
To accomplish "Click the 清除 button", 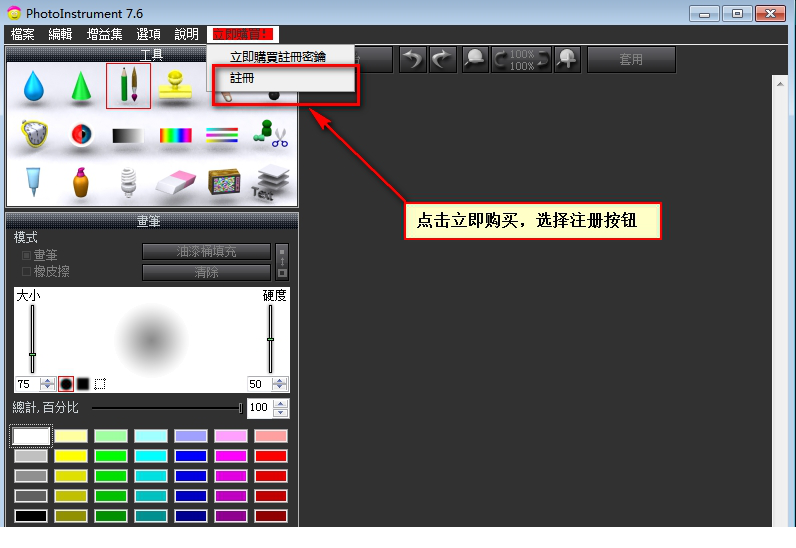I will click(x=206, y=272).
